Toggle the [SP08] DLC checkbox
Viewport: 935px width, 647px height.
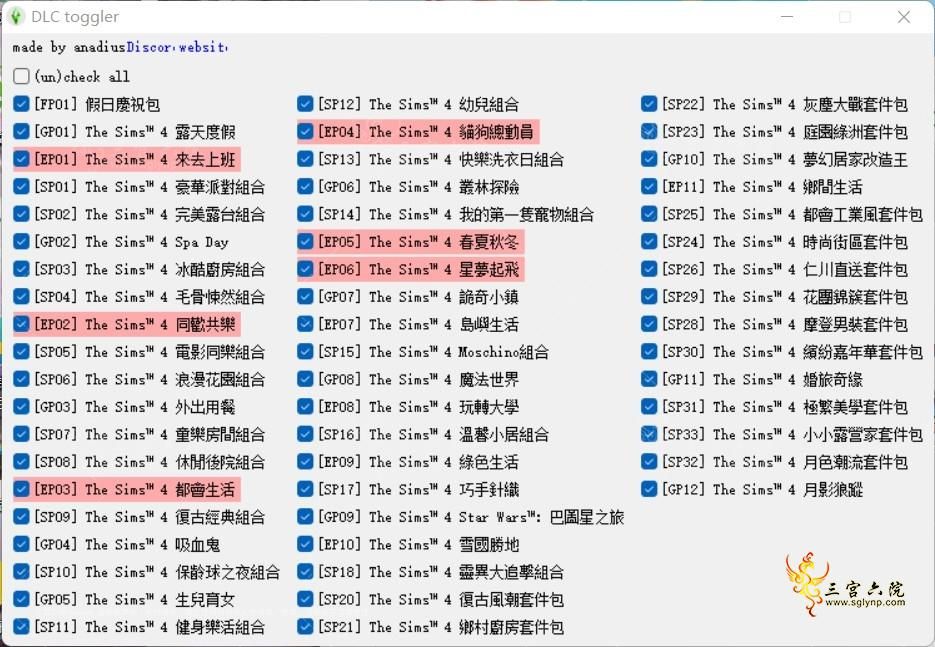click(x=21, y=462)
